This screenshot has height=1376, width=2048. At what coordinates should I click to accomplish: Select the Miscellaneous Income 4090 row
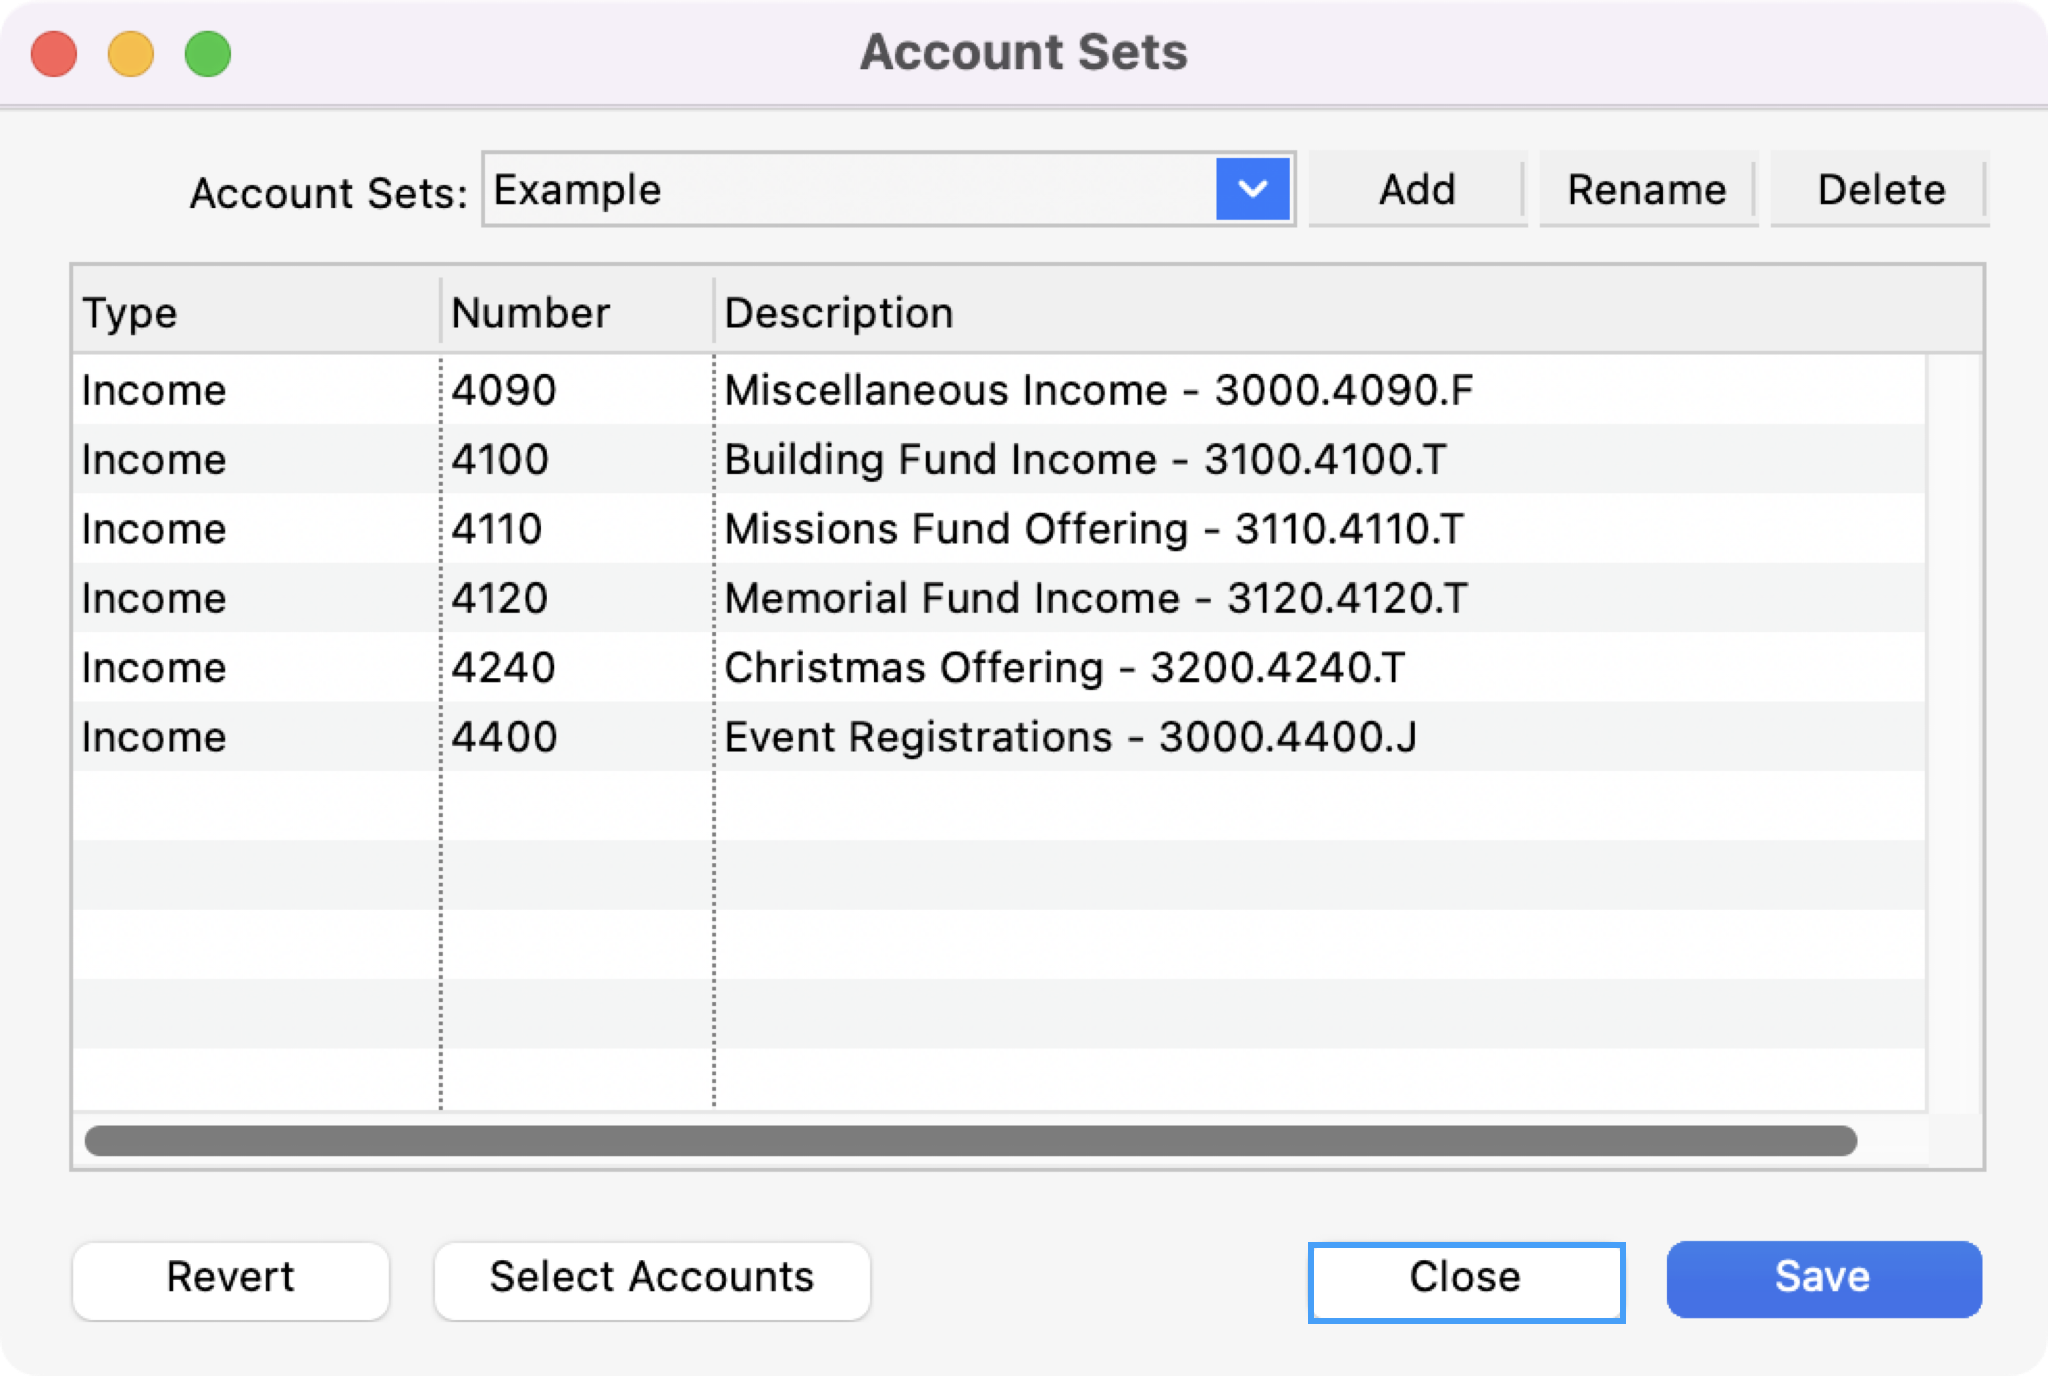coord(1000,390)
